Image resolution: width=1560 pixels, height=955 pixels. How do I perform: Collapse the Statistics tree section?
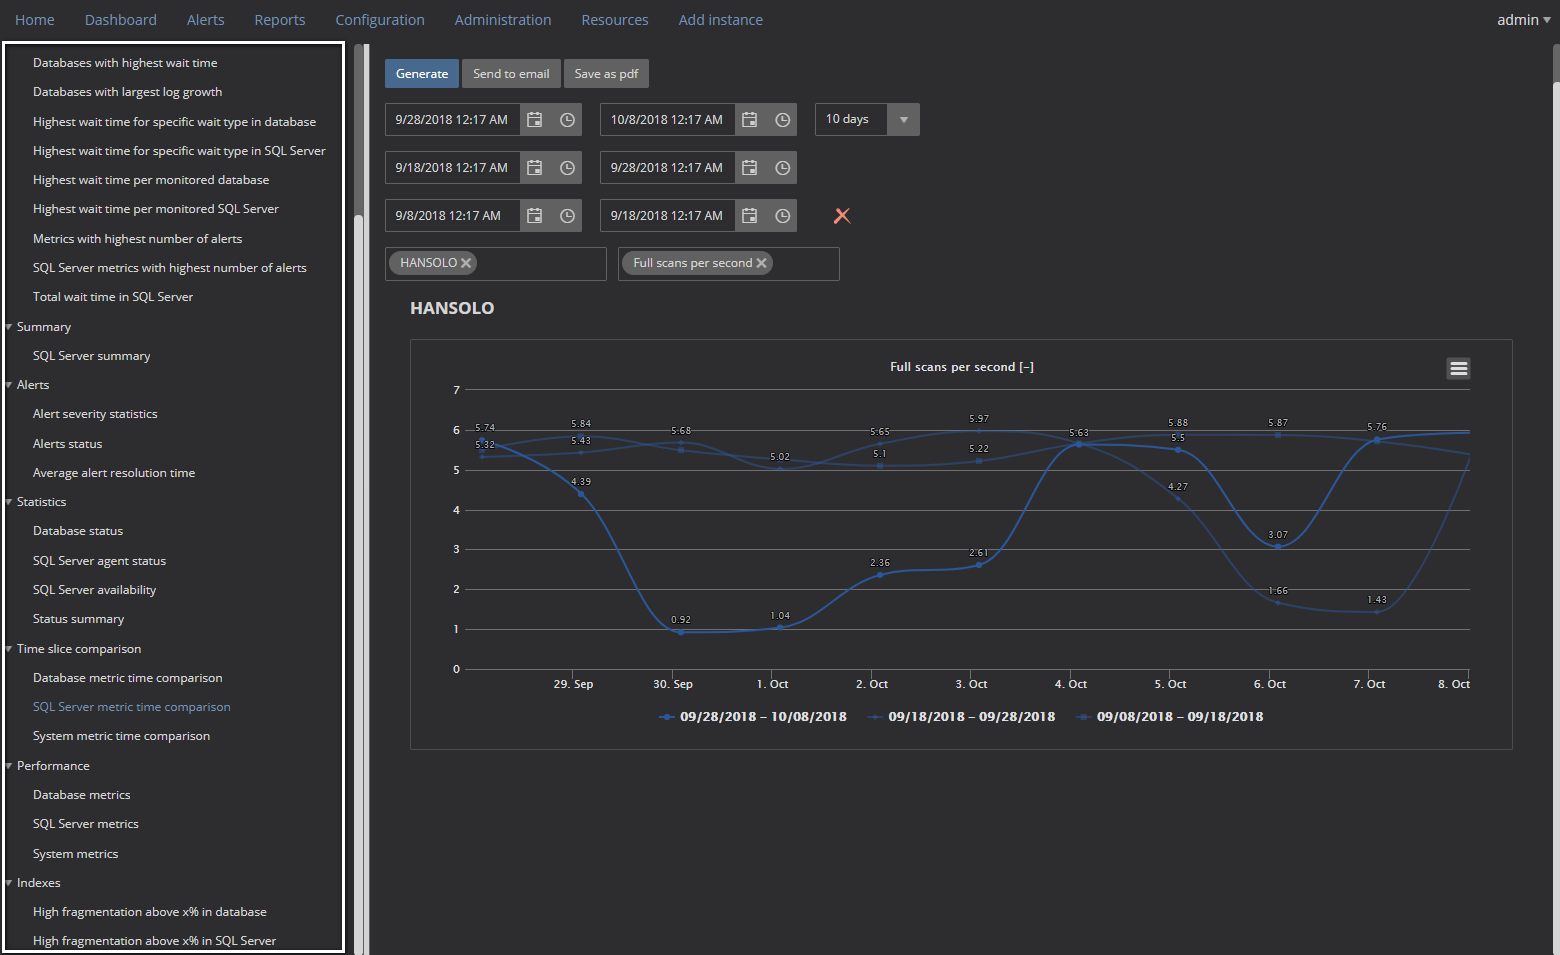coord(9,502)
